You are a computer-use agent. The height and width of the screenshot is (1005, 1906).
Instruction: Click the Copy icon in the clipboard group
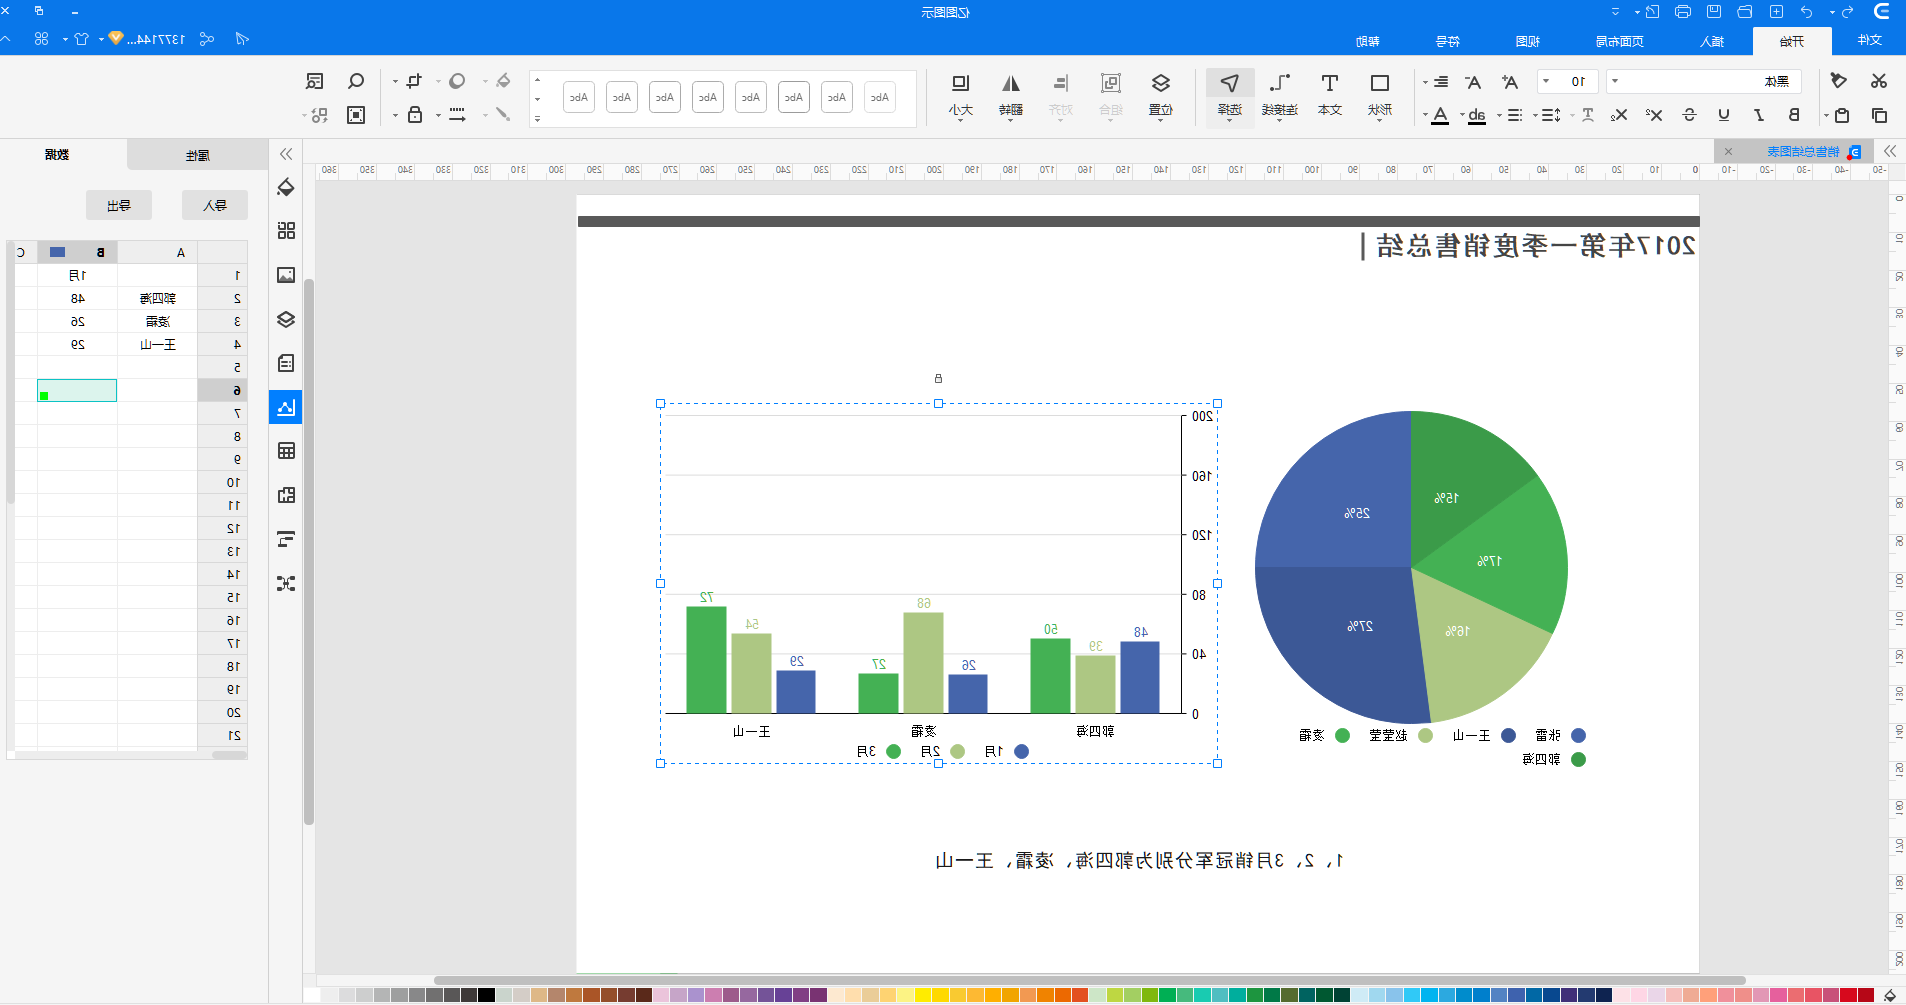(x=1879, y=115)
